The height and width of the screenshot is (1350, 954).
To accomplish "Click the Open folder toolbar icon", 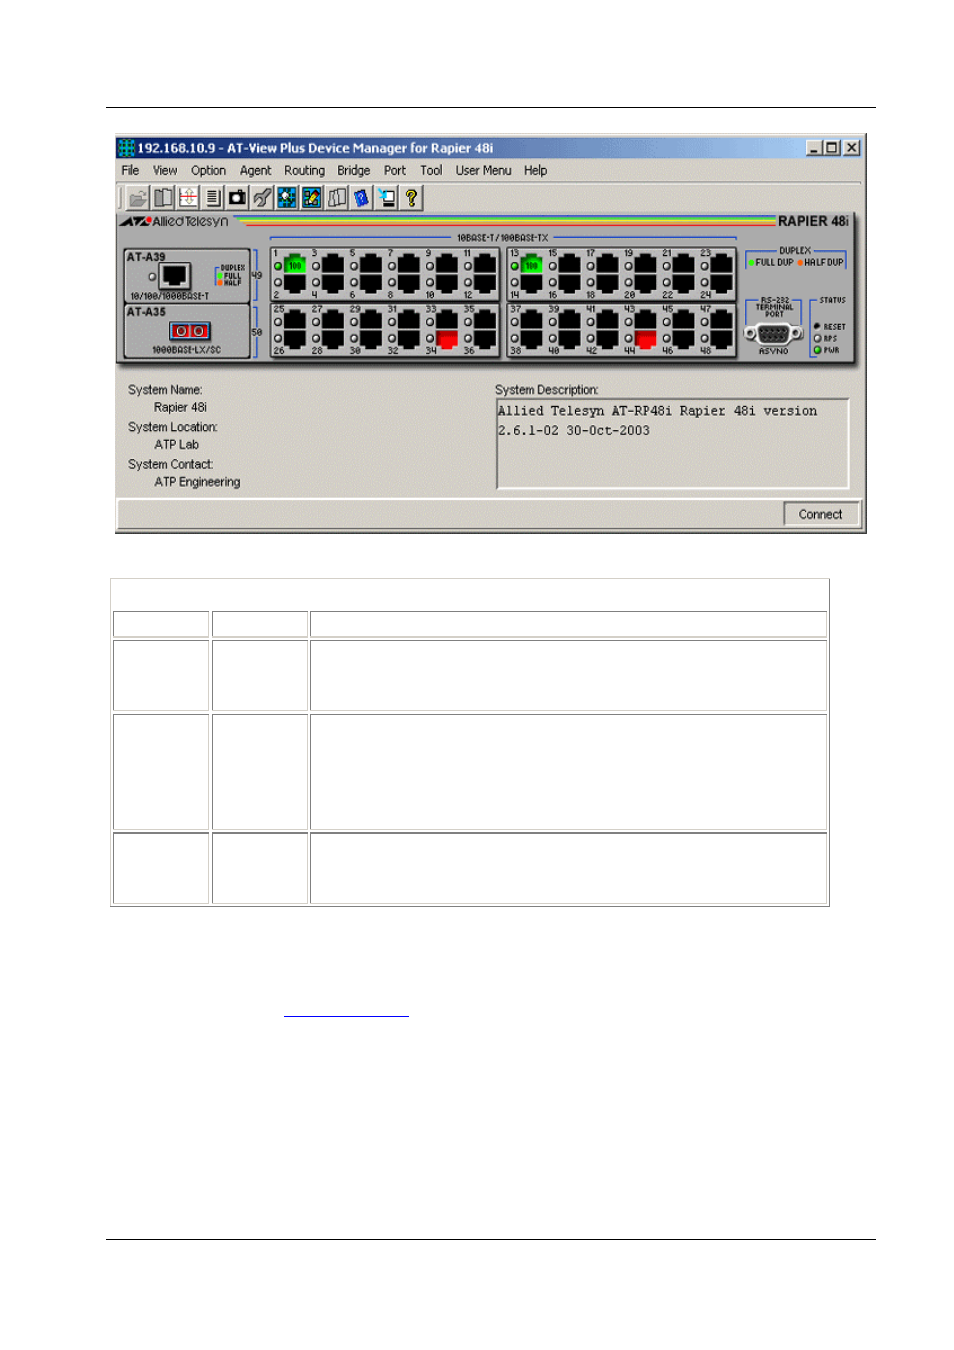I will click(138, 198).
